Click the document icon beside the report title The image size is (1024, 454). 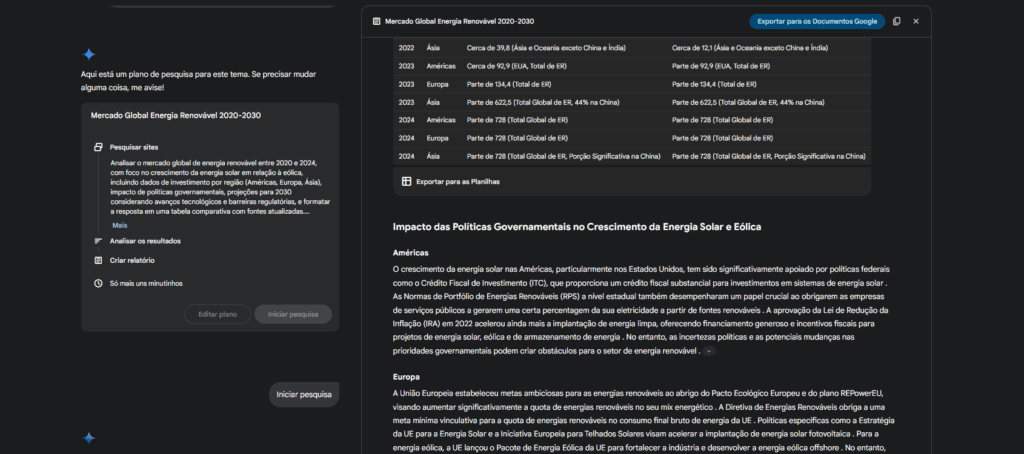[x=376, y=21]
